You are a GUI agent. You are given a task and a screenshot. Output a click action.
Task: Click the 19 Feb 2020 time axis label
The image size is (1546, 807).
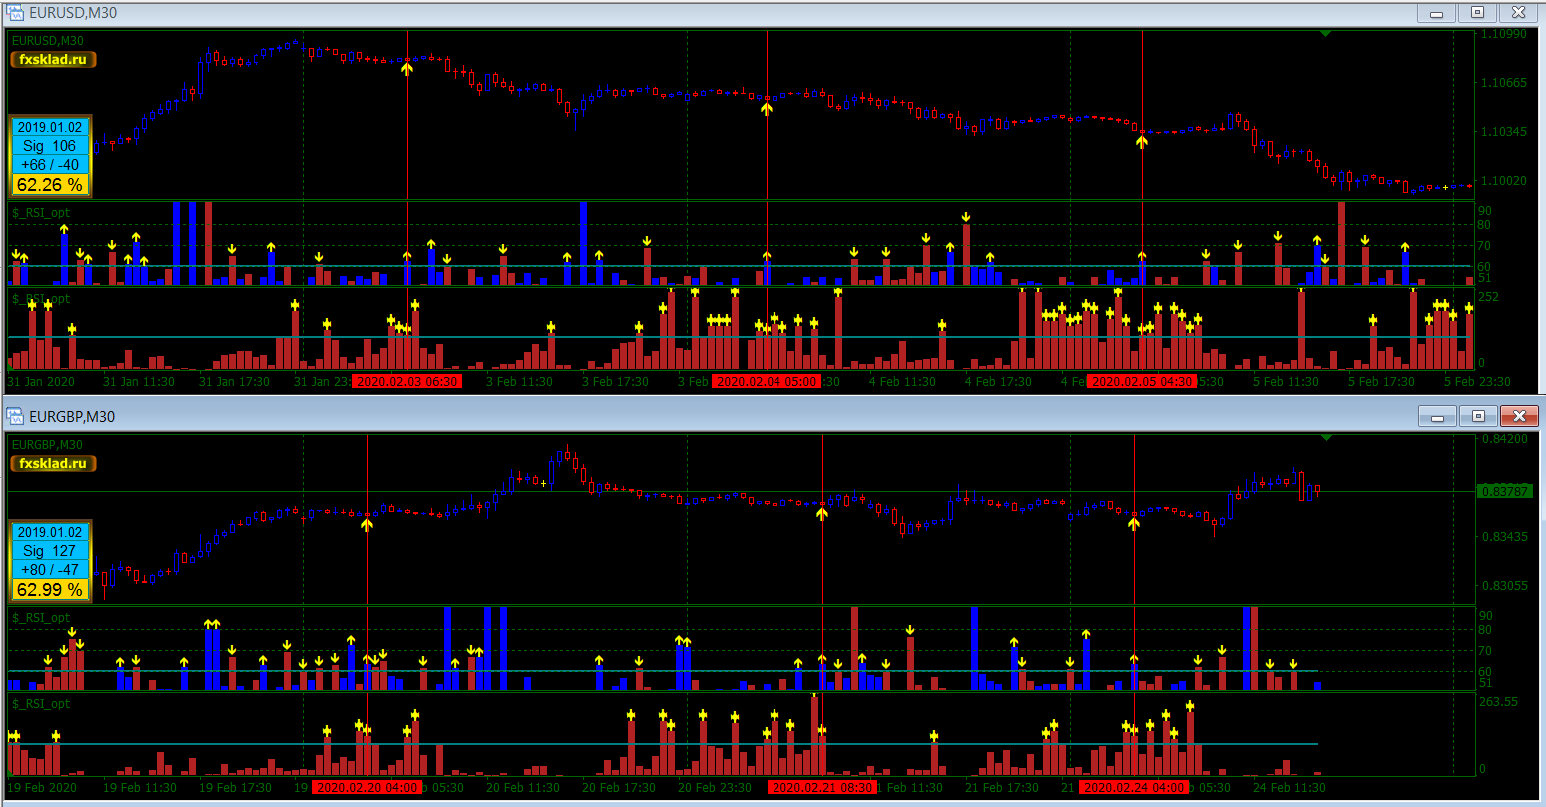pyautogui.click(x=42, y=787)
